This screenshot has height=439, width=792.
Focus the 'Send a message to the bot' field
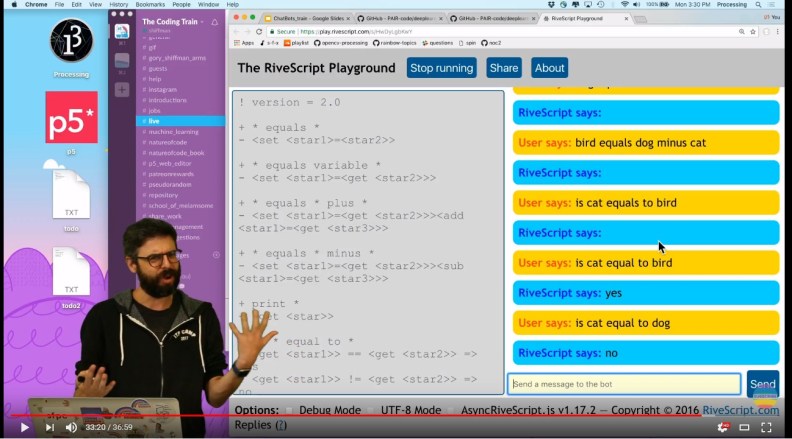point(624,384)
